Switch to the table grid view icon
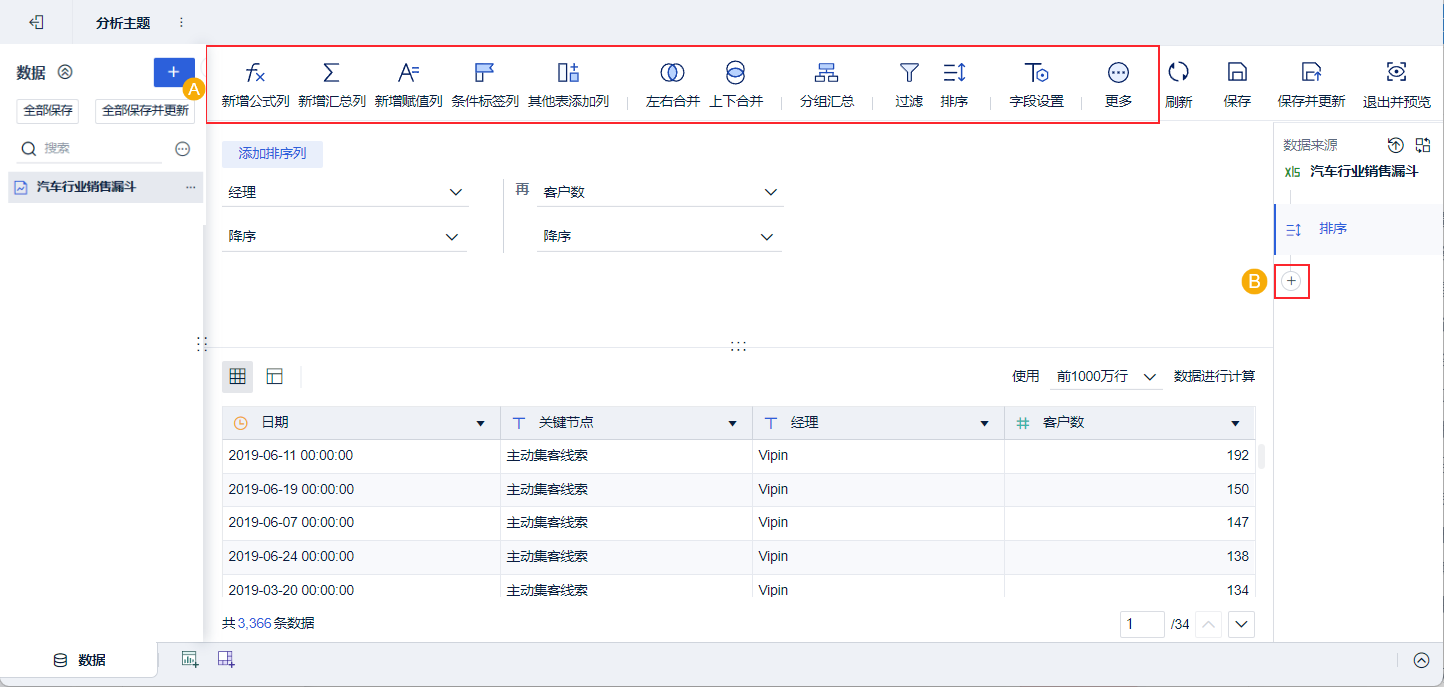Screen dimensions: 1444x687 click(x=237, y=376)
